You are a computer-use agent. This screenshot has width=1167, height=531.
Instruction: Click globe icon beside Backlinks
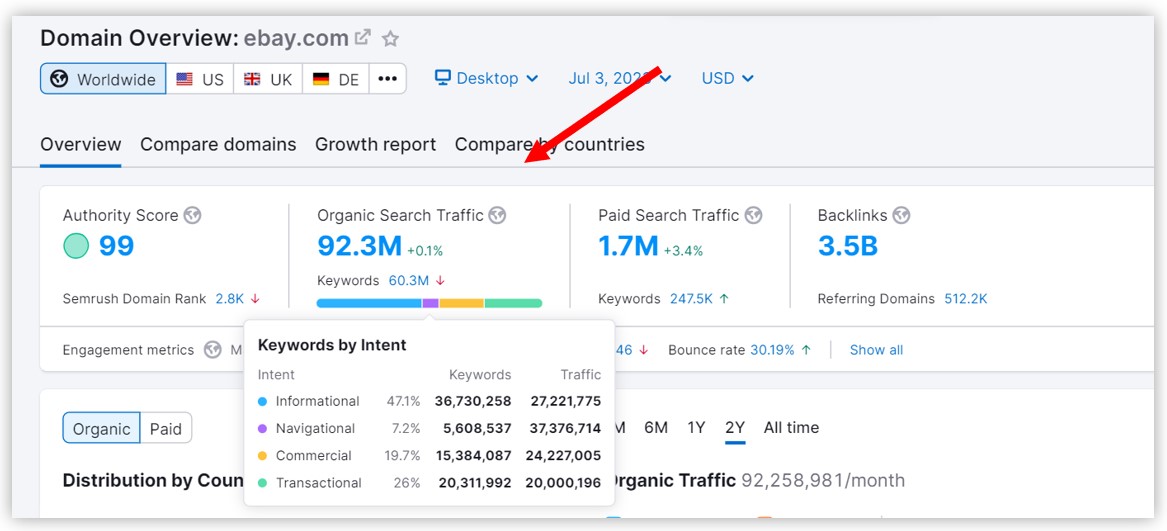901,216
